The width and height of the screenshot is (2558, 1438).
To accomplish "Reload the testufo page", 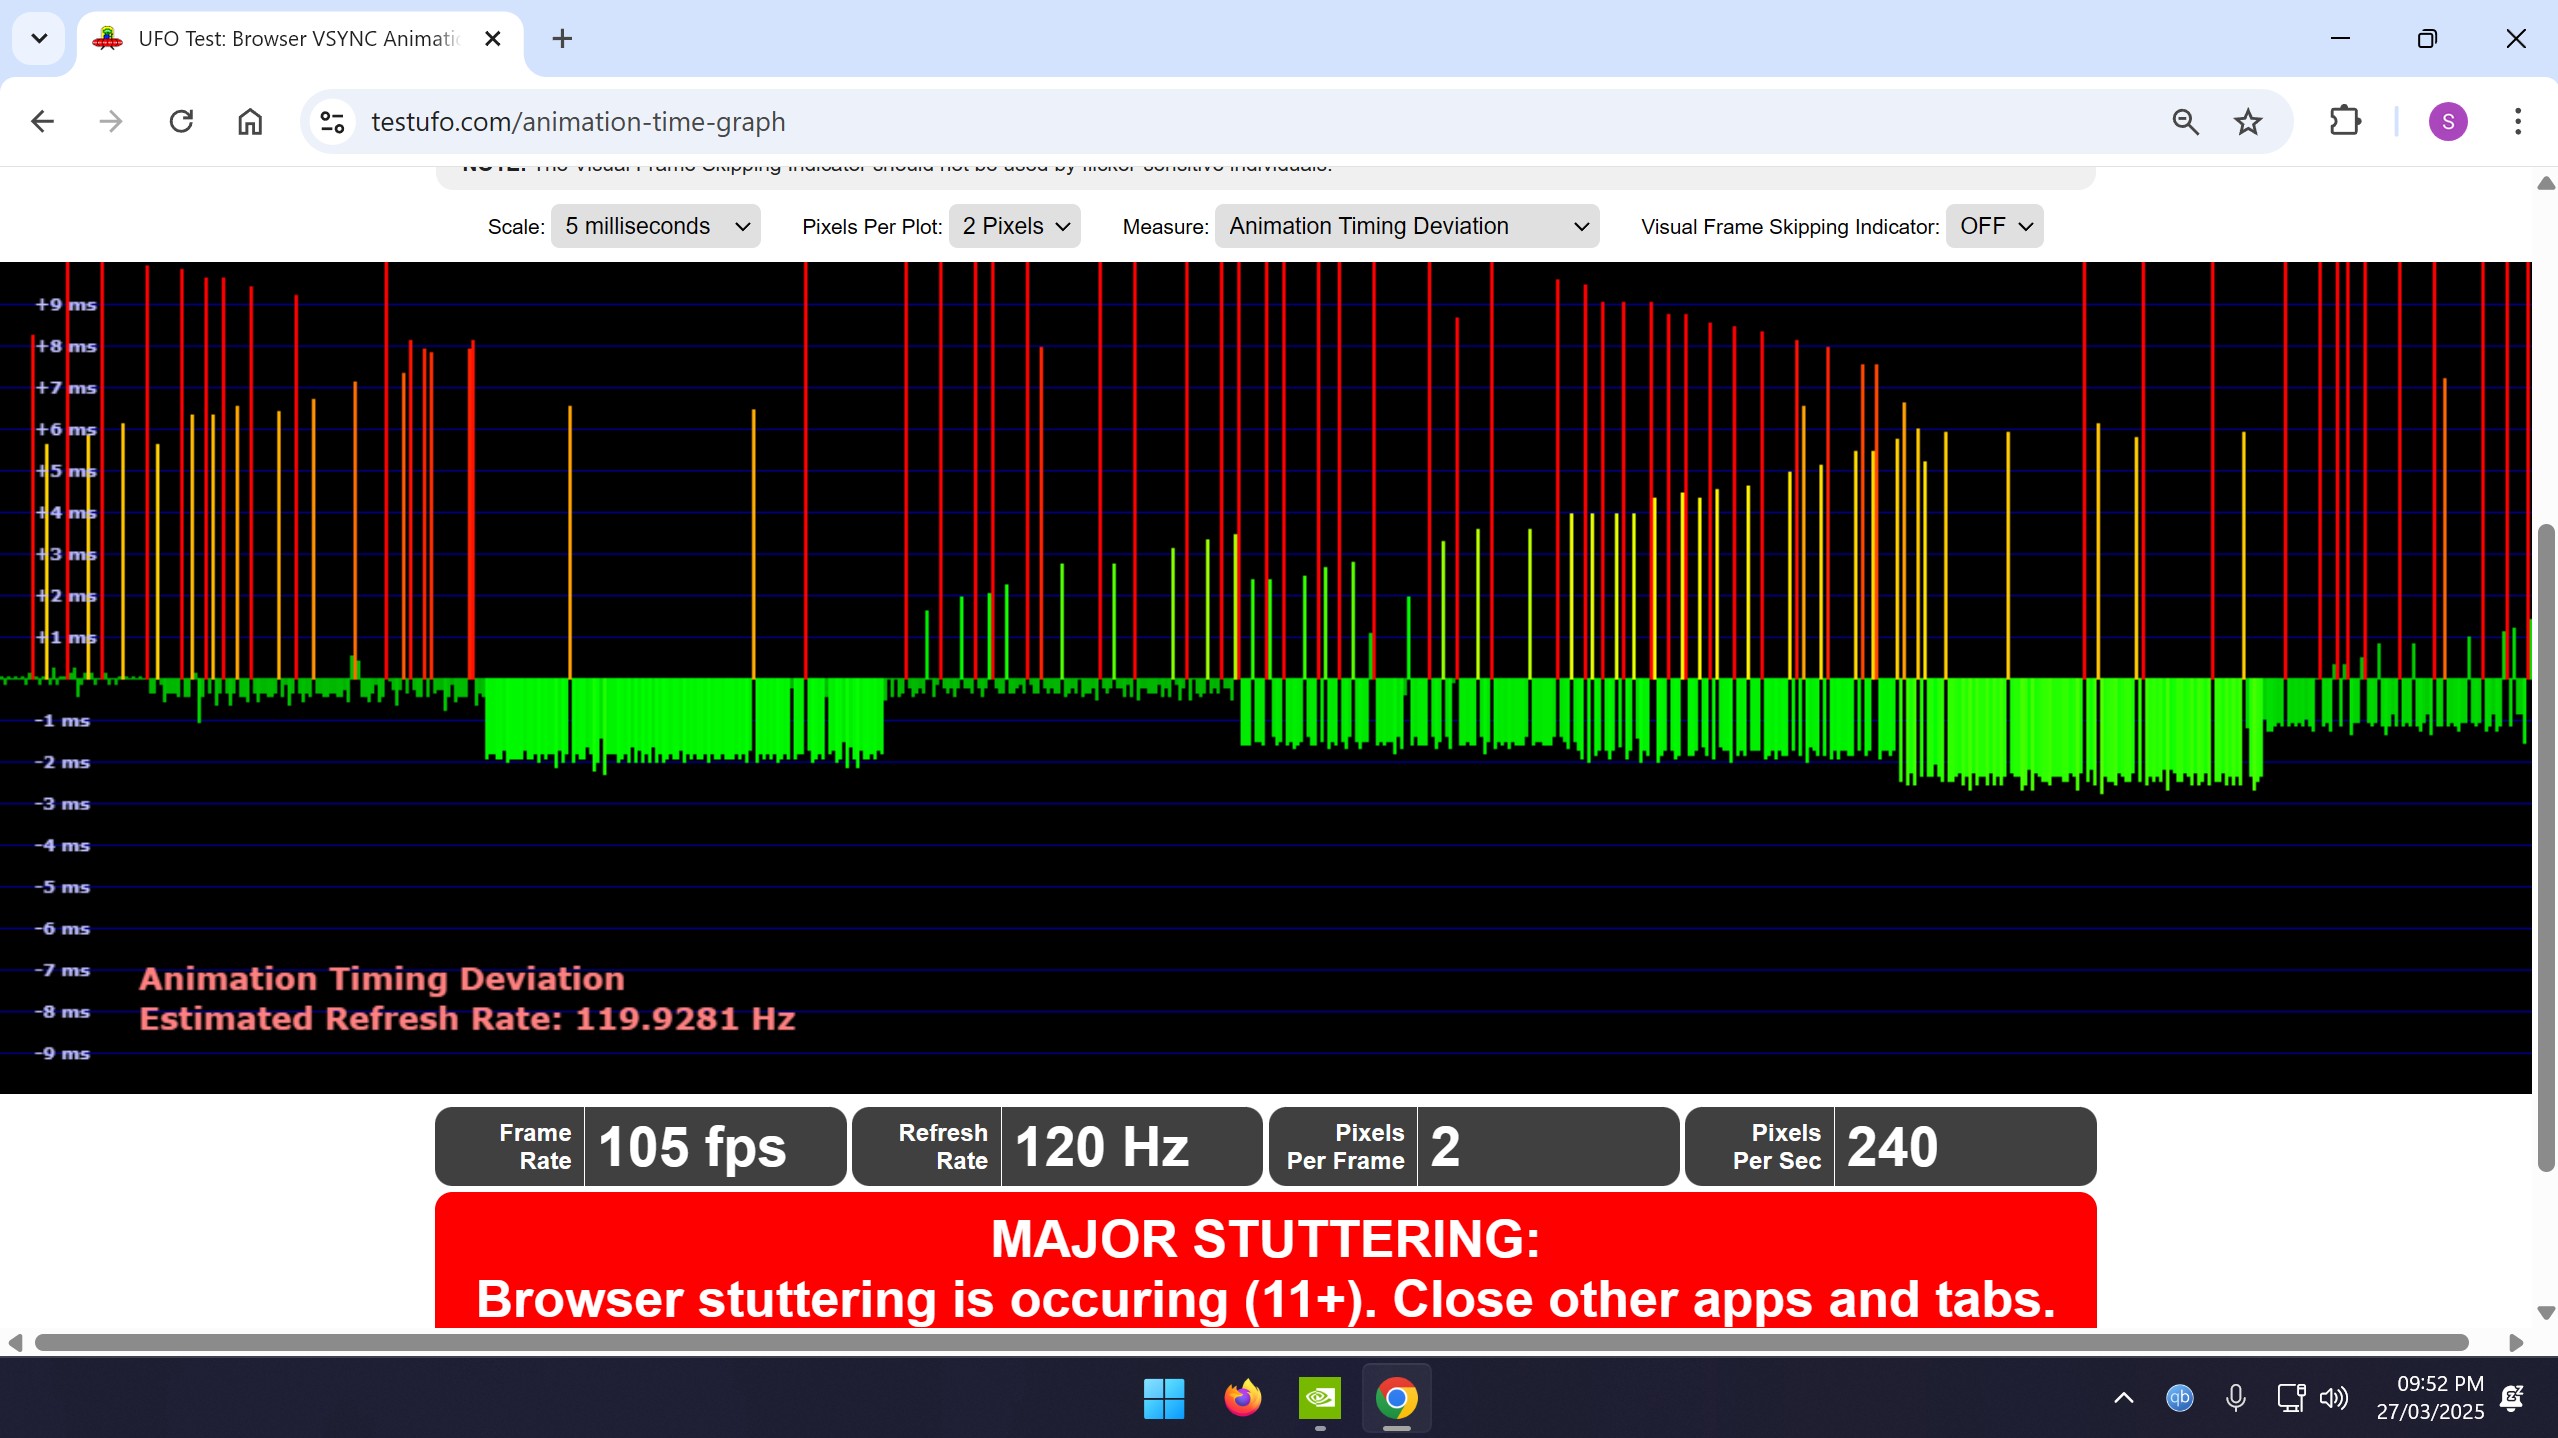I will (181, 122).
